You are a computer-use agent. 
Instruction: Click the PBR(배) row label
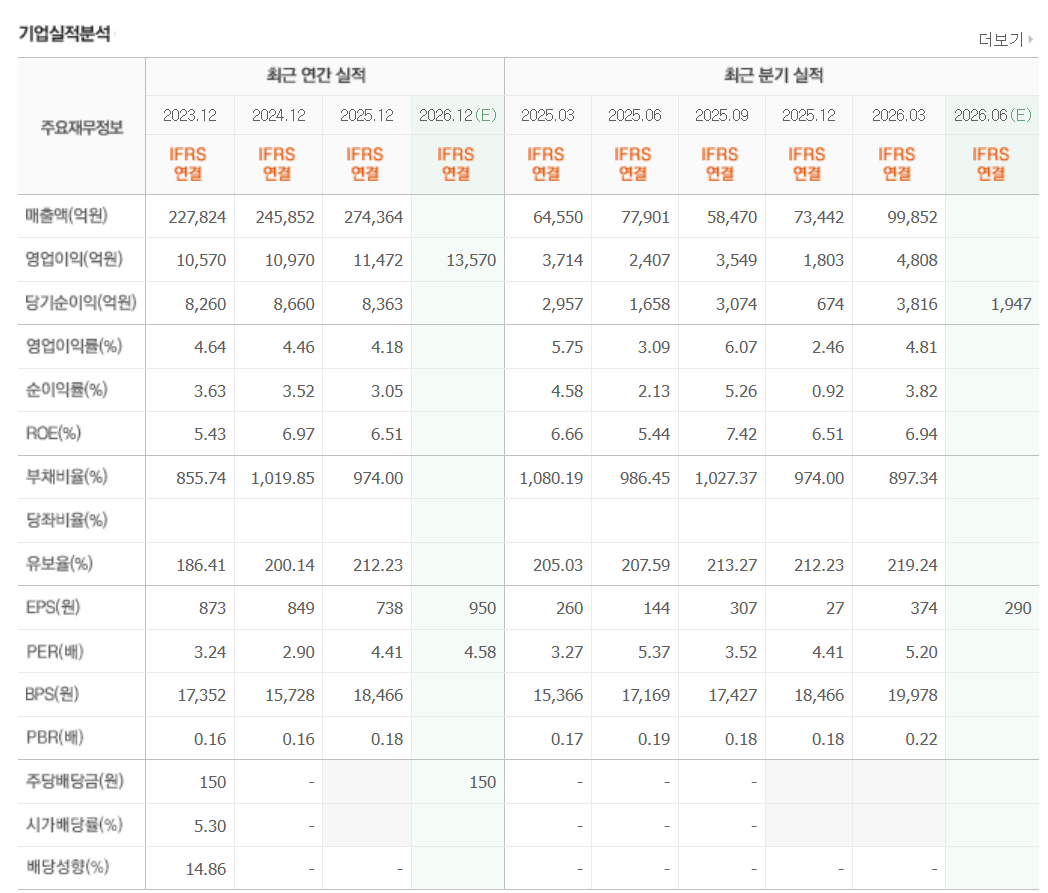click(x=55, y=737)
